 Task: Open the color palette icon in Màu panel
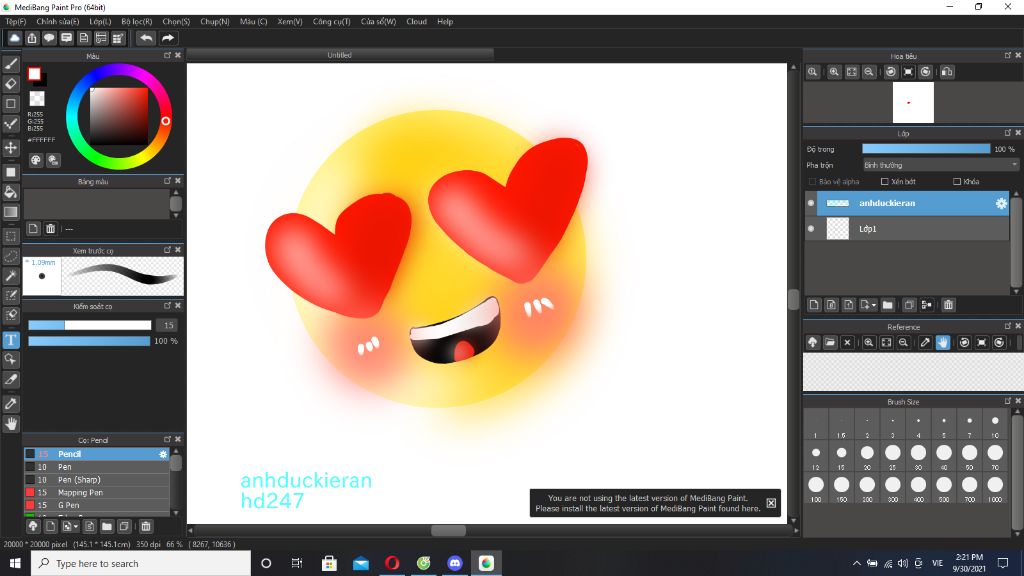pyautogui.click(x=36, y=160)
